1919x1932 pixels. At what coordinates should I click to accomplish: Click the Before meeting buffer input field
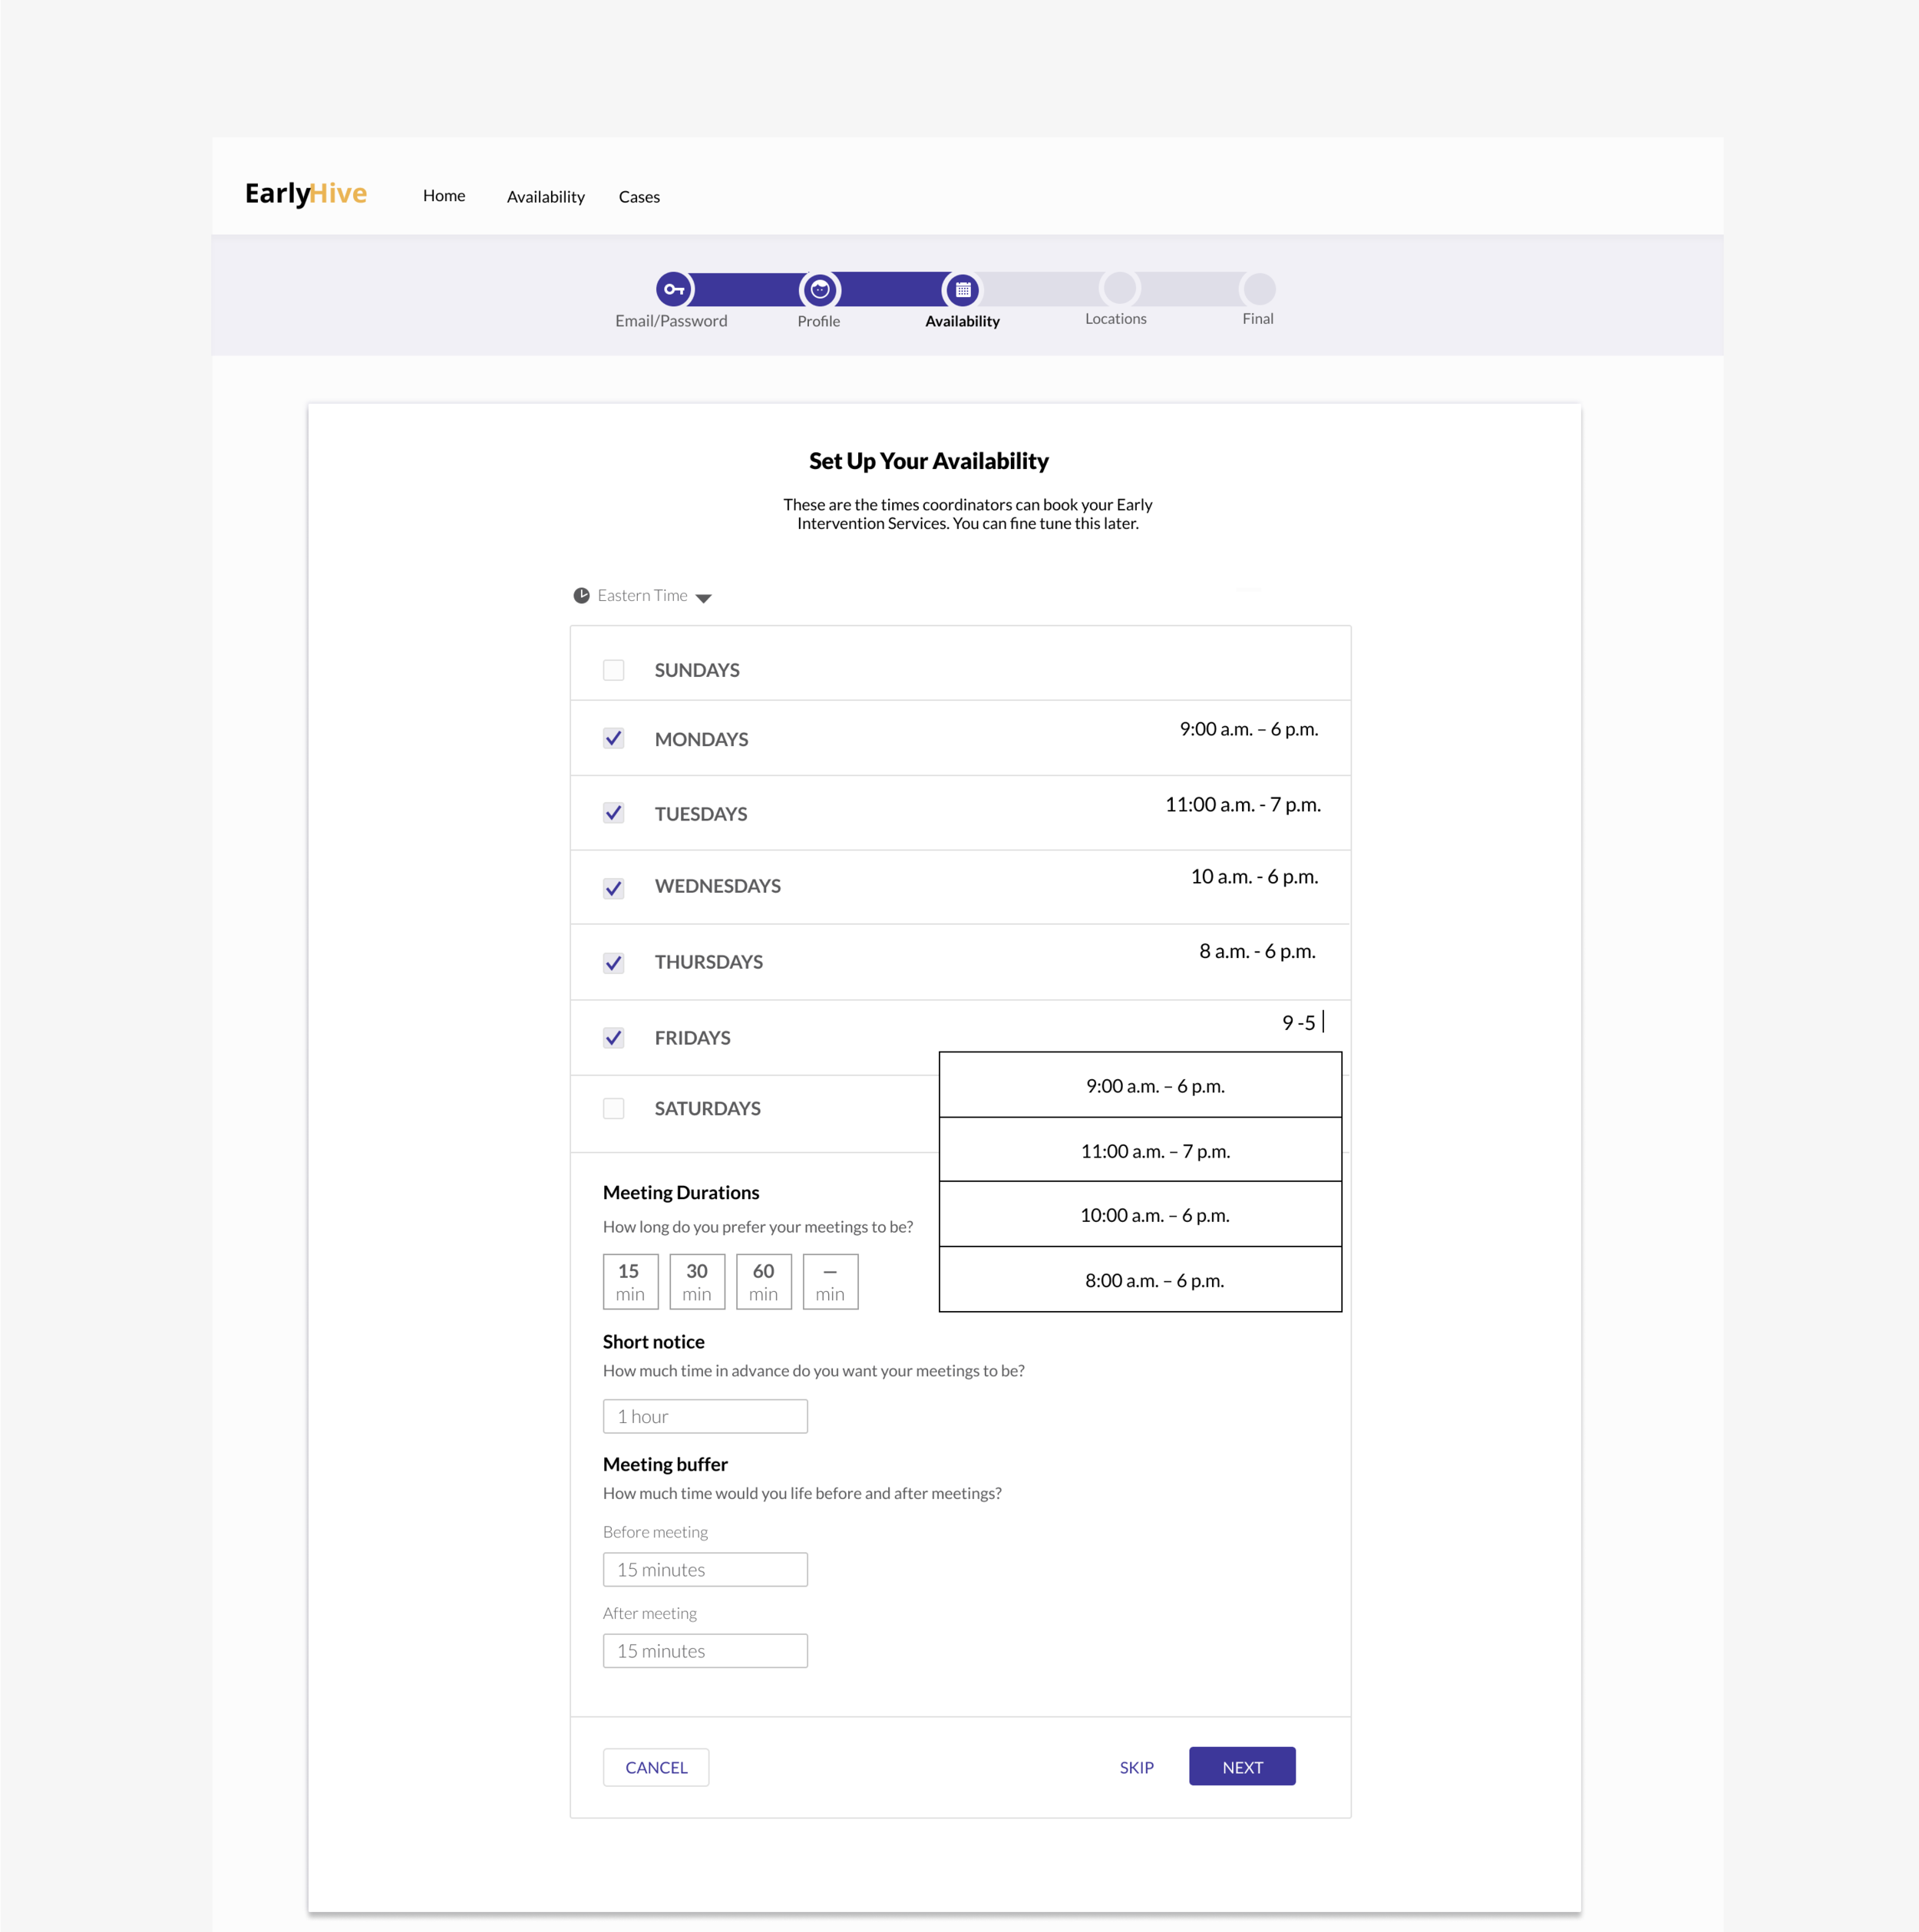point(705,1568)
